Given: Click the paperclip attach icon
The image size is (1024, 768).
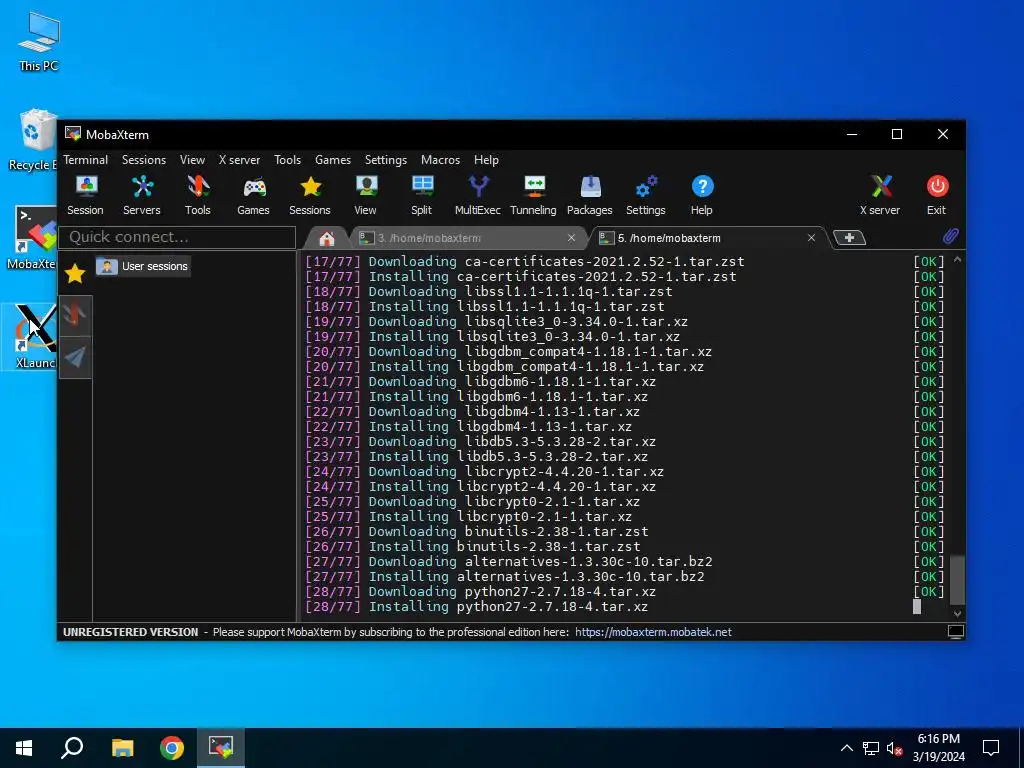Looking at the screenshot, I should (950, 236).
